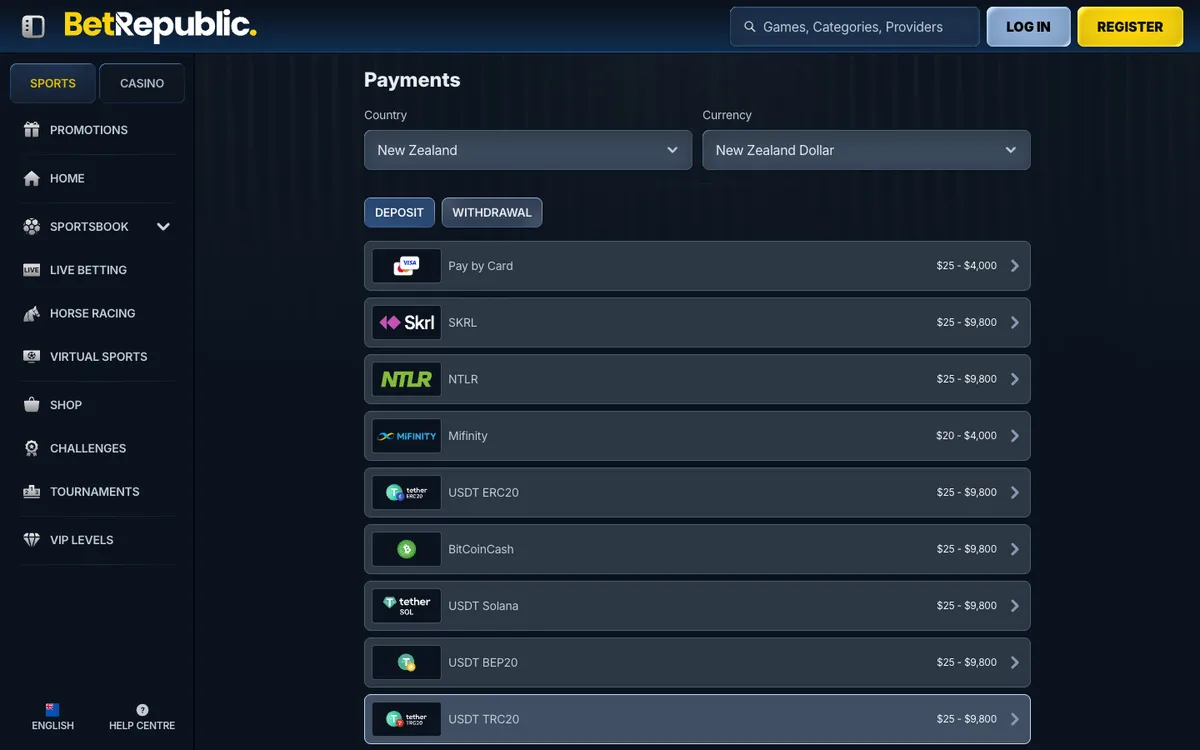Click the tether ERC20 logo

[x=407, y=493]
